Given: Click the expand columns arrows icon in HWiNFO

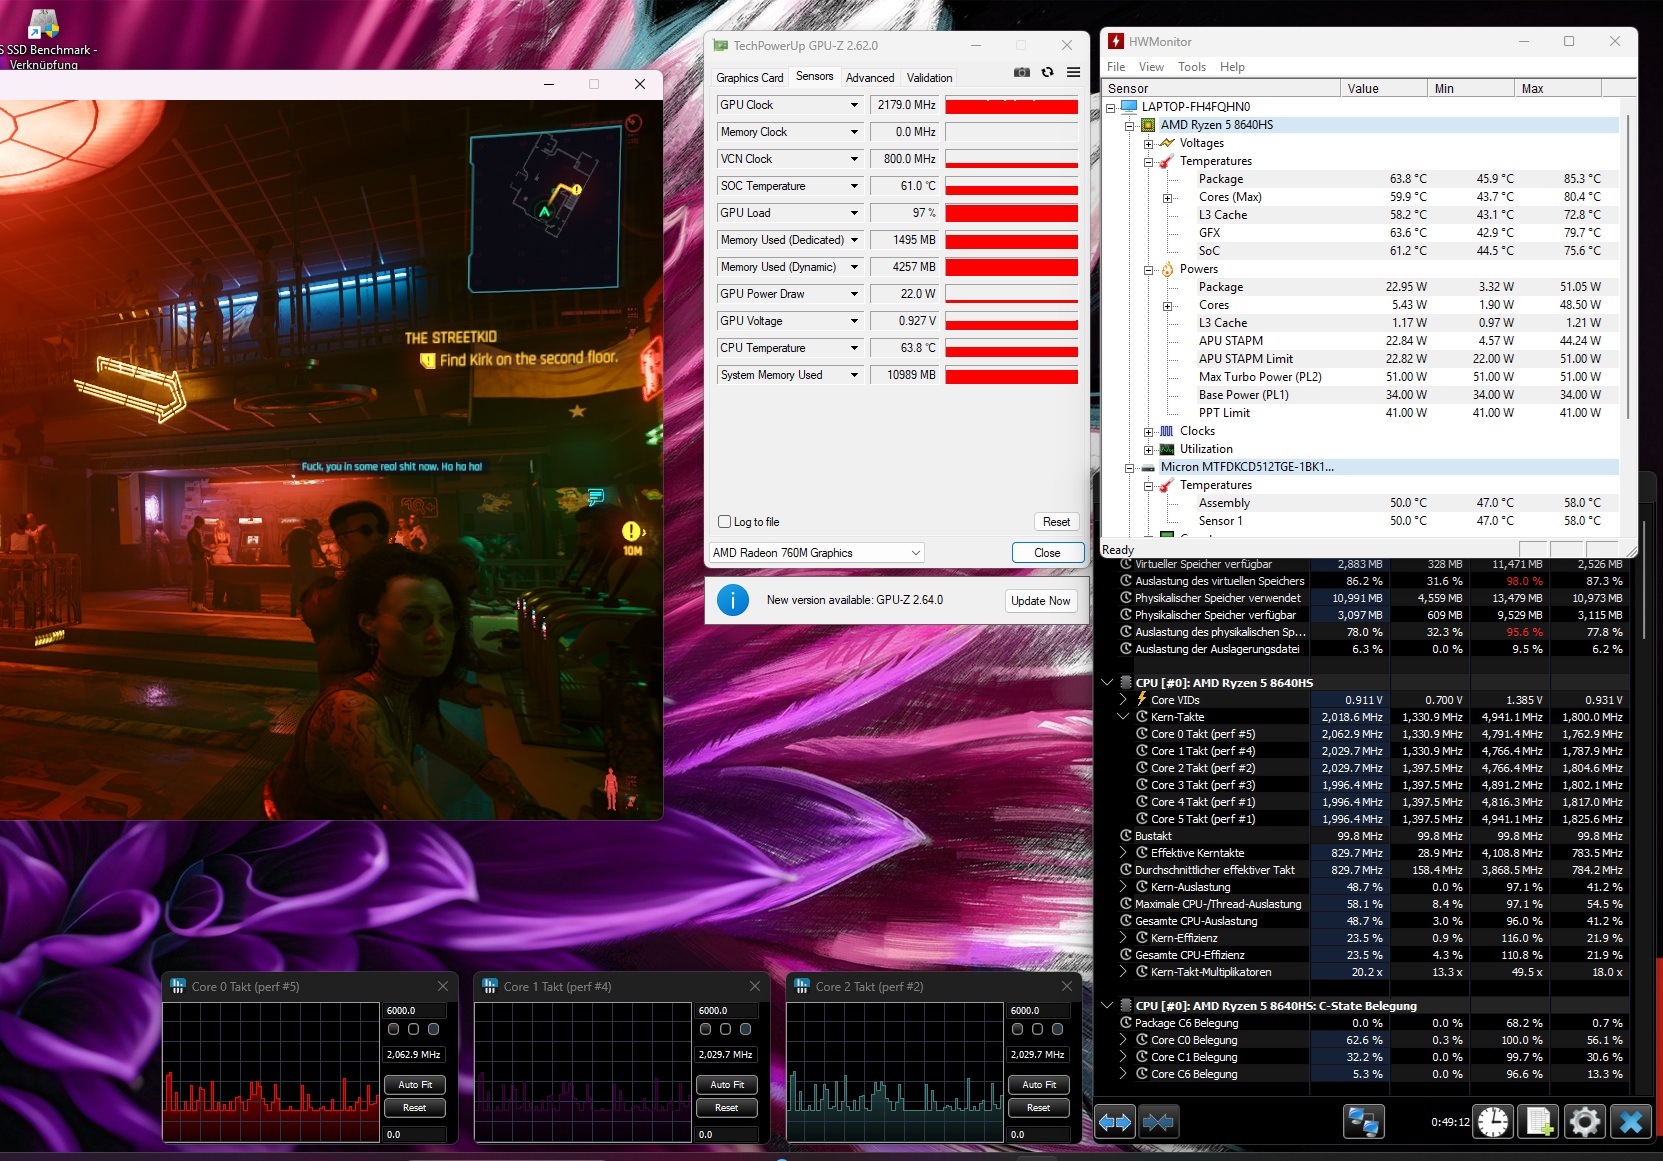Looking at the screenshot, I should tap(1115, 1122).
